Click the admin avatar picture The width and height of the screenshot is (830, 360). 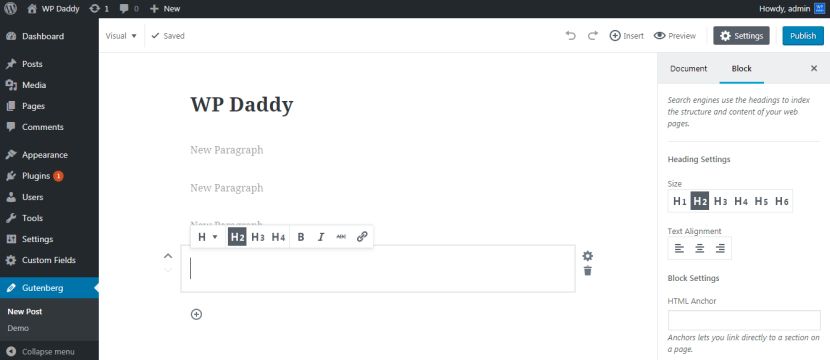(x=819, y=8)
